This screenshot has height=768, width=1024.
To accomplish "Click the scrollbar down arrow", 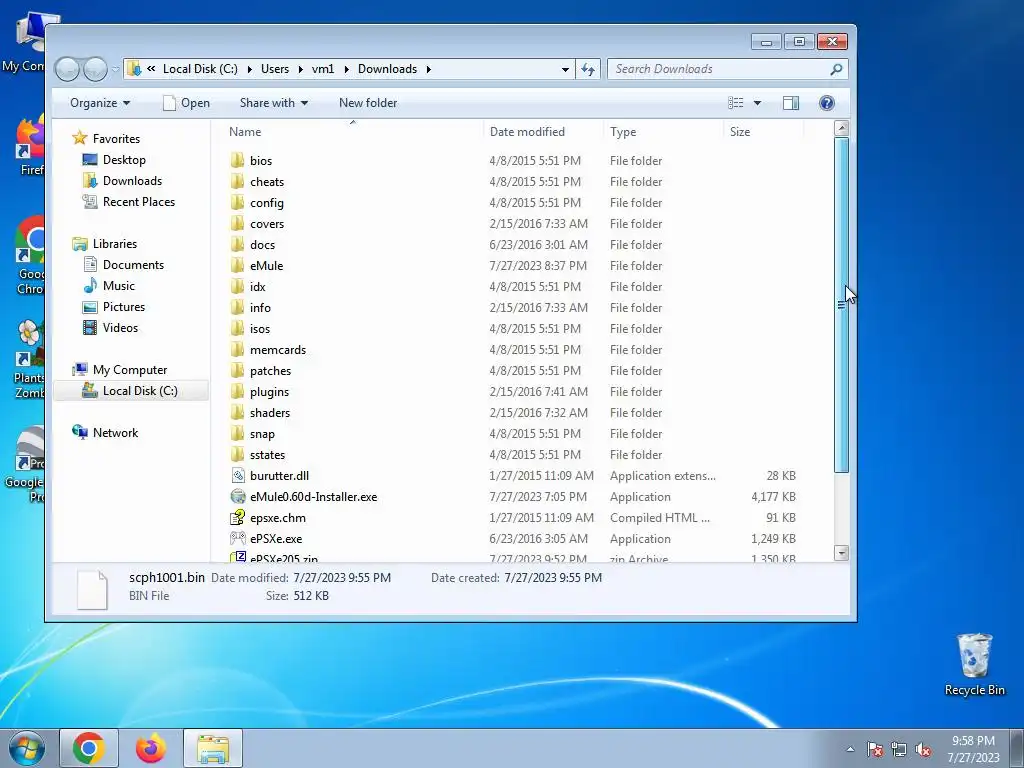I will (x=842, y=553).
